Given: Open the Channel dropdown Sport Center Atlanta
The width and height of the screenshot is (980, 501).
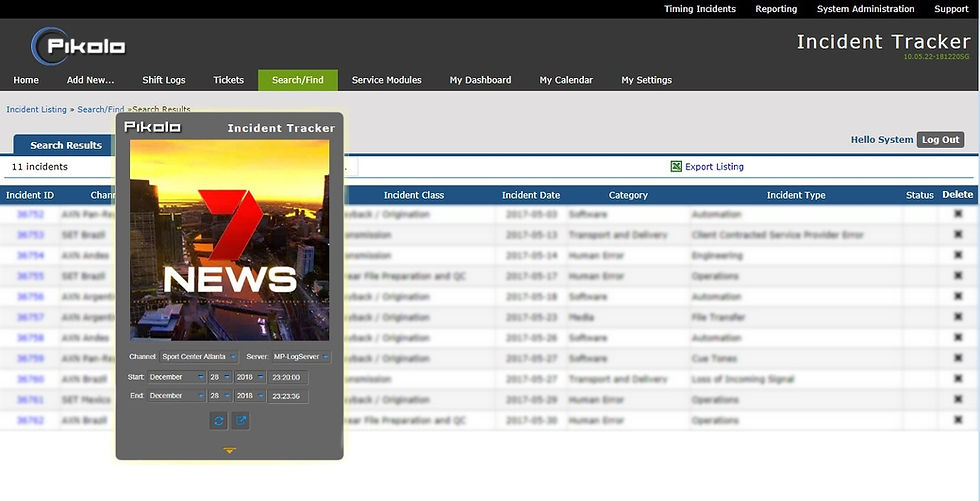Looking at the screenshot, I should click(199, 357).
